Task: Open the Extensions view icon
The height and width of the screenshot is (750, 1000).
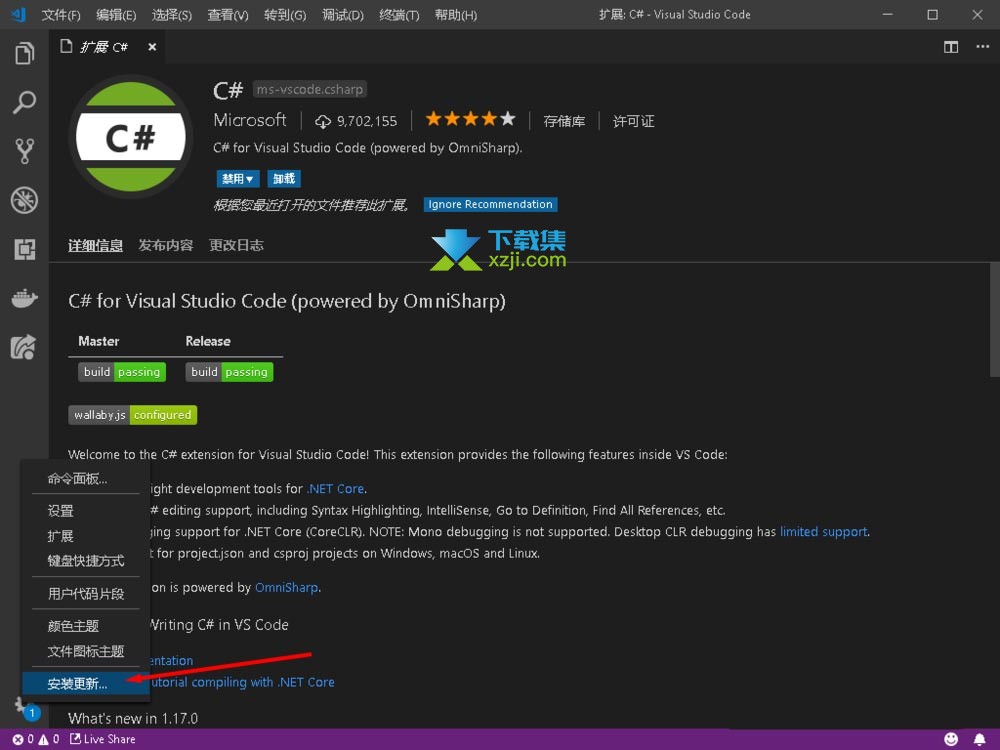Action: 24,249
